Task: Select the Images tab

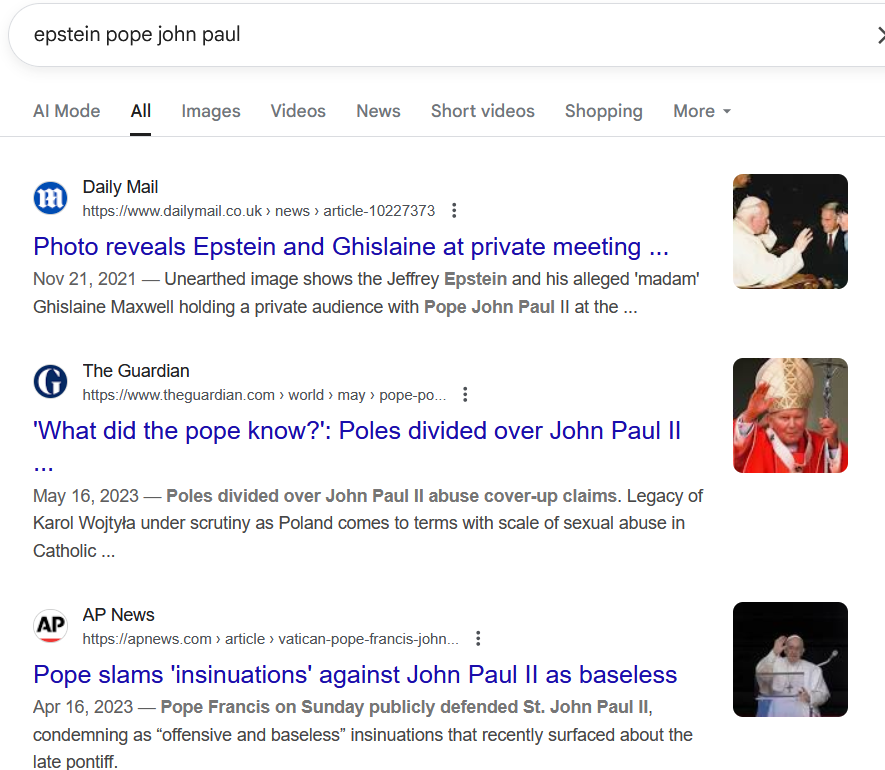Action: (211, 111)
